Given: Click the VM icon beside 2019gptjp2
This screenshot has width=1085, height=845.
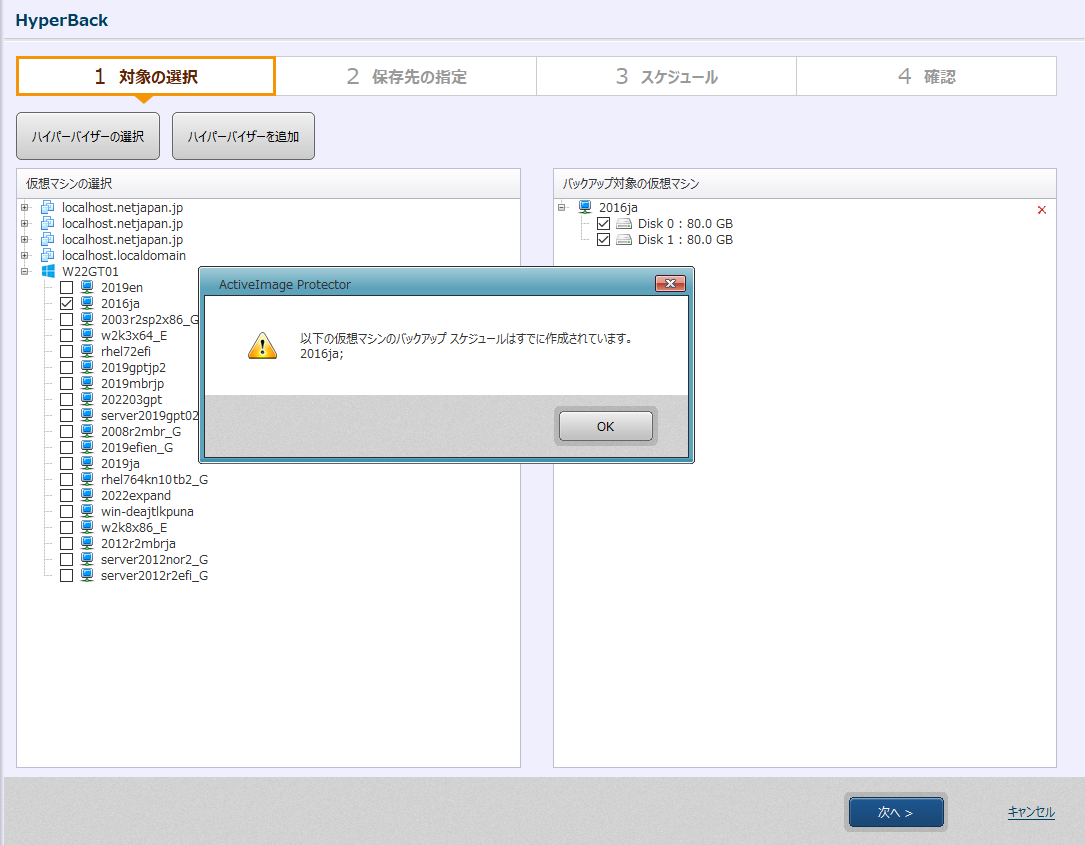Looking at the screenshot, I should click(x=86, y=367).
